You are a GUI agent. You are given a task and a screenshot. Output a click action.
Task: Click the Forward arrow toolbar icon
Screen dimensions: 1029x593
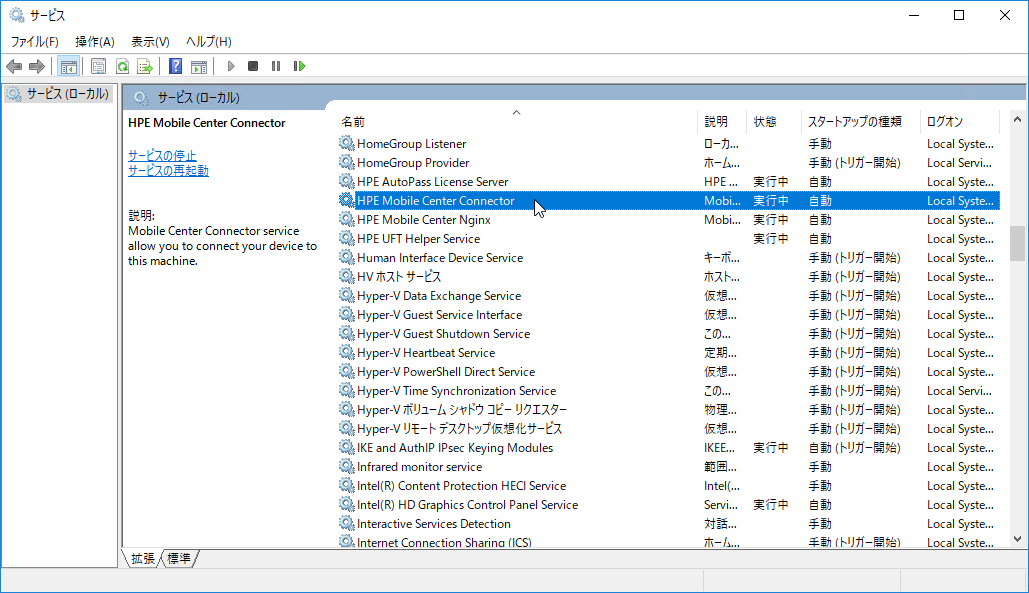click(x=37, y=66)
